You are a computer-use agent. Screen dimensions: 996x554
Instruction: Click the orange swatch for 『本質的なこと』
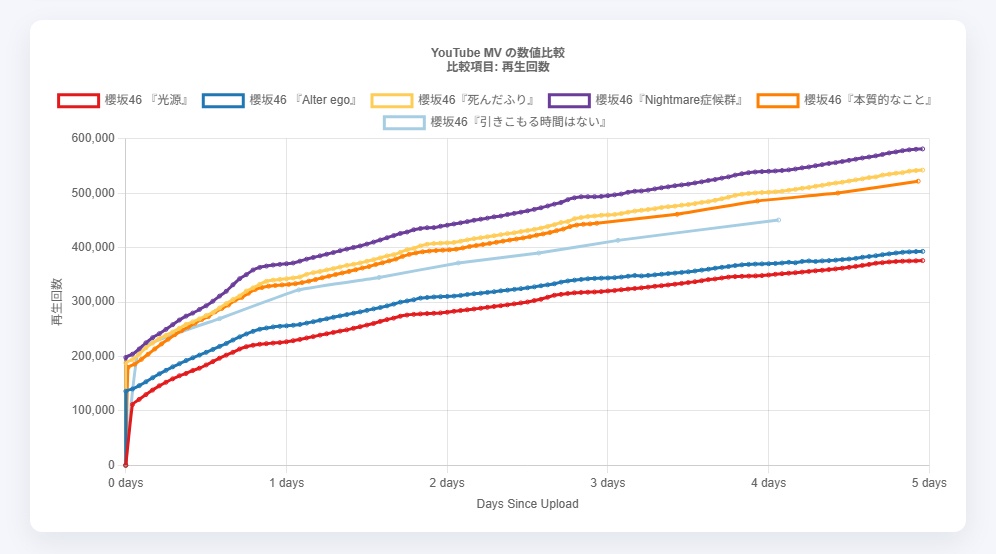pyautogui.click(x=777, y=100)
